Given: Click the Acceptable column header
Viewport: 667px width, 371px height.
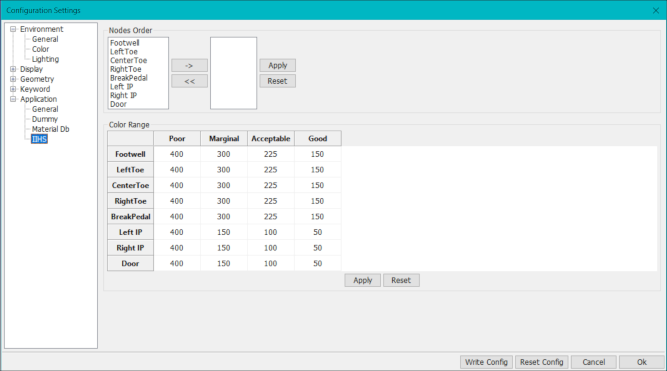Looking at the screenshot, I should (271, 139).
